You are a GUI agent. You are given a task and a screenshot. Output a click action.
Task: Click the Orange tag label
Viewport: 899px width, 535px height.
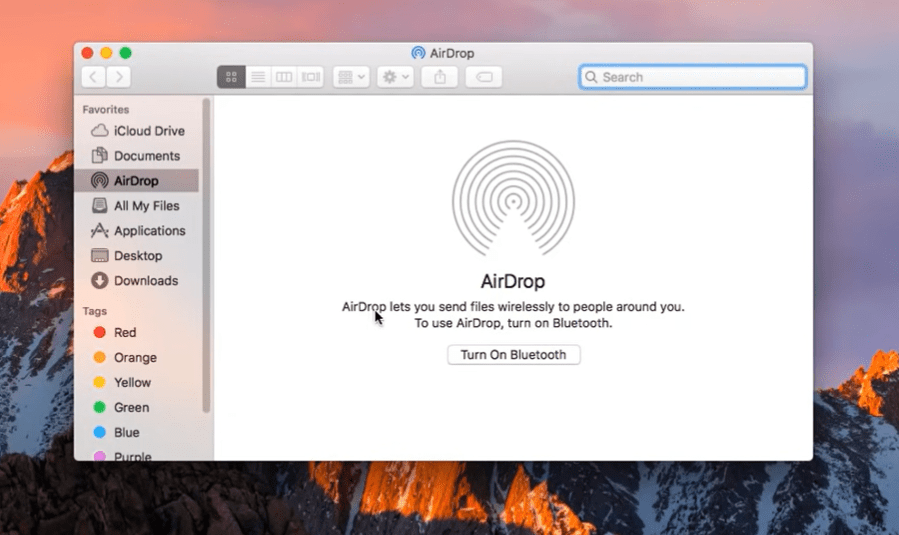pos(135,358)
